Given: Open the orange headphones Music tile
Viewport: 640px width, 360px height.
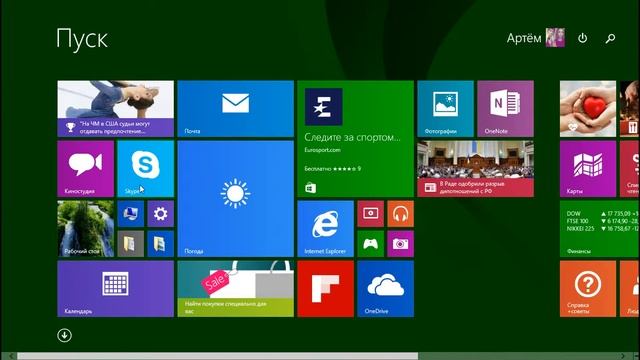Looking at the screenshot, I should point(400,213).
